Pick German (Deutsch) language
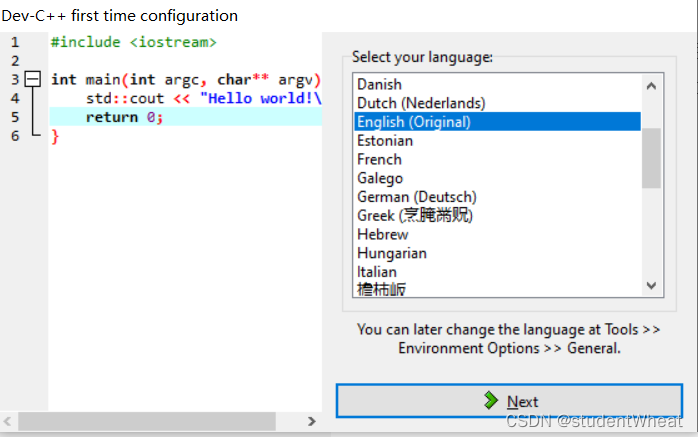Image resolution: width=698 pixels, height=437 pixels. (x=498, y=197)
